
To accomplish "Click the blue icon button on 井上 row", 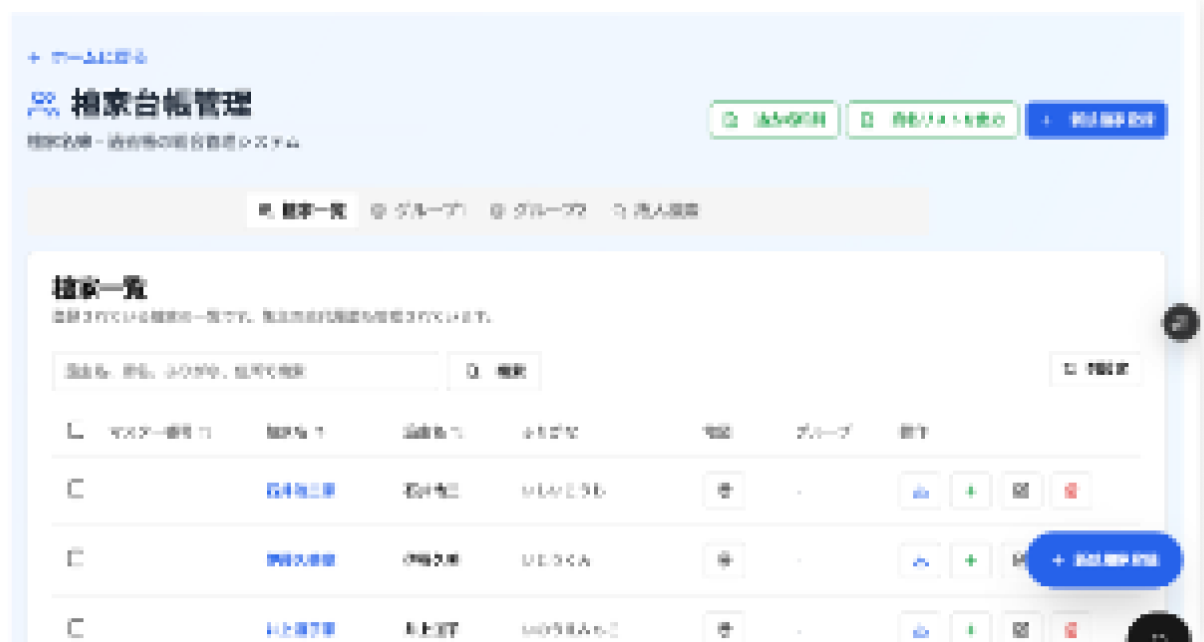I will 920,628.
